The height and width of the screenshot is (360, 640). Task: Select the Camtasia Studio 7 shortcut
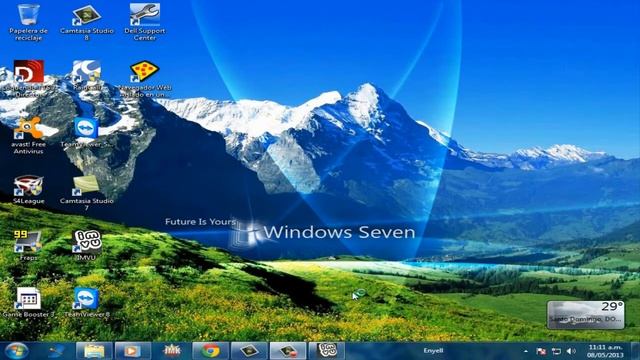[x=87, y=193]
